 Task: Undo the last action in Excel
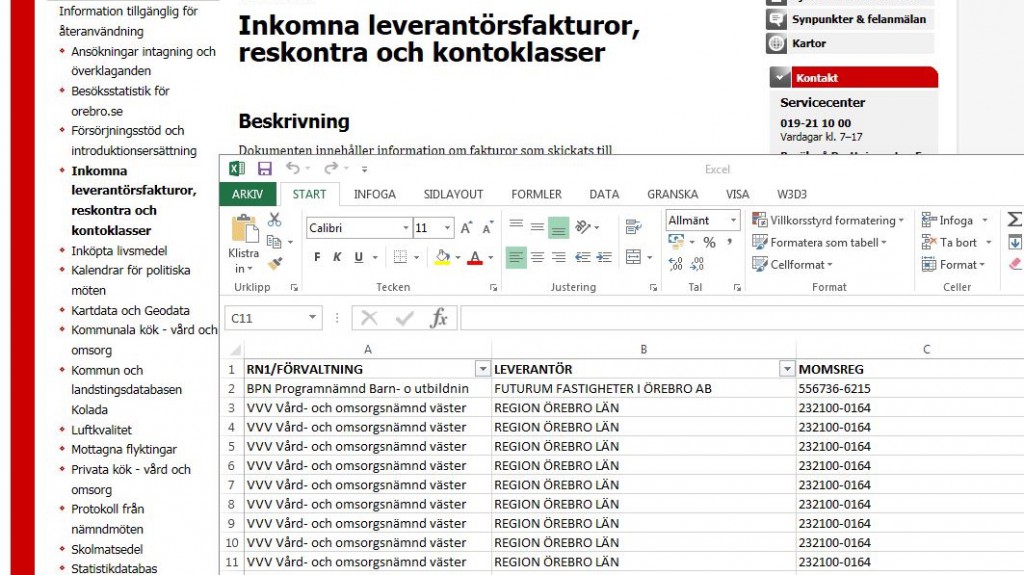click(x=293, y=169)
